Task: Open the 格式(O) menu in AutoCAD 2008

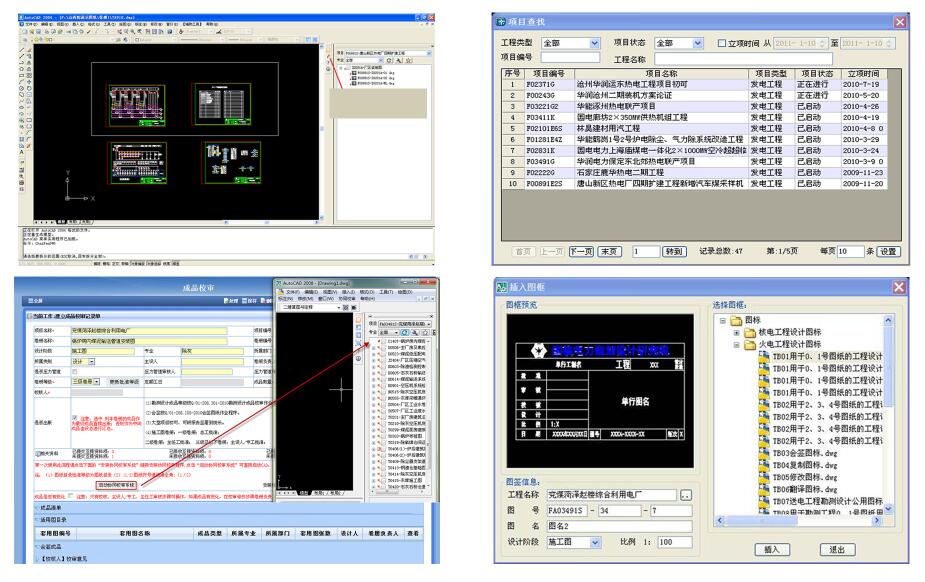Action: coord(368,292)
